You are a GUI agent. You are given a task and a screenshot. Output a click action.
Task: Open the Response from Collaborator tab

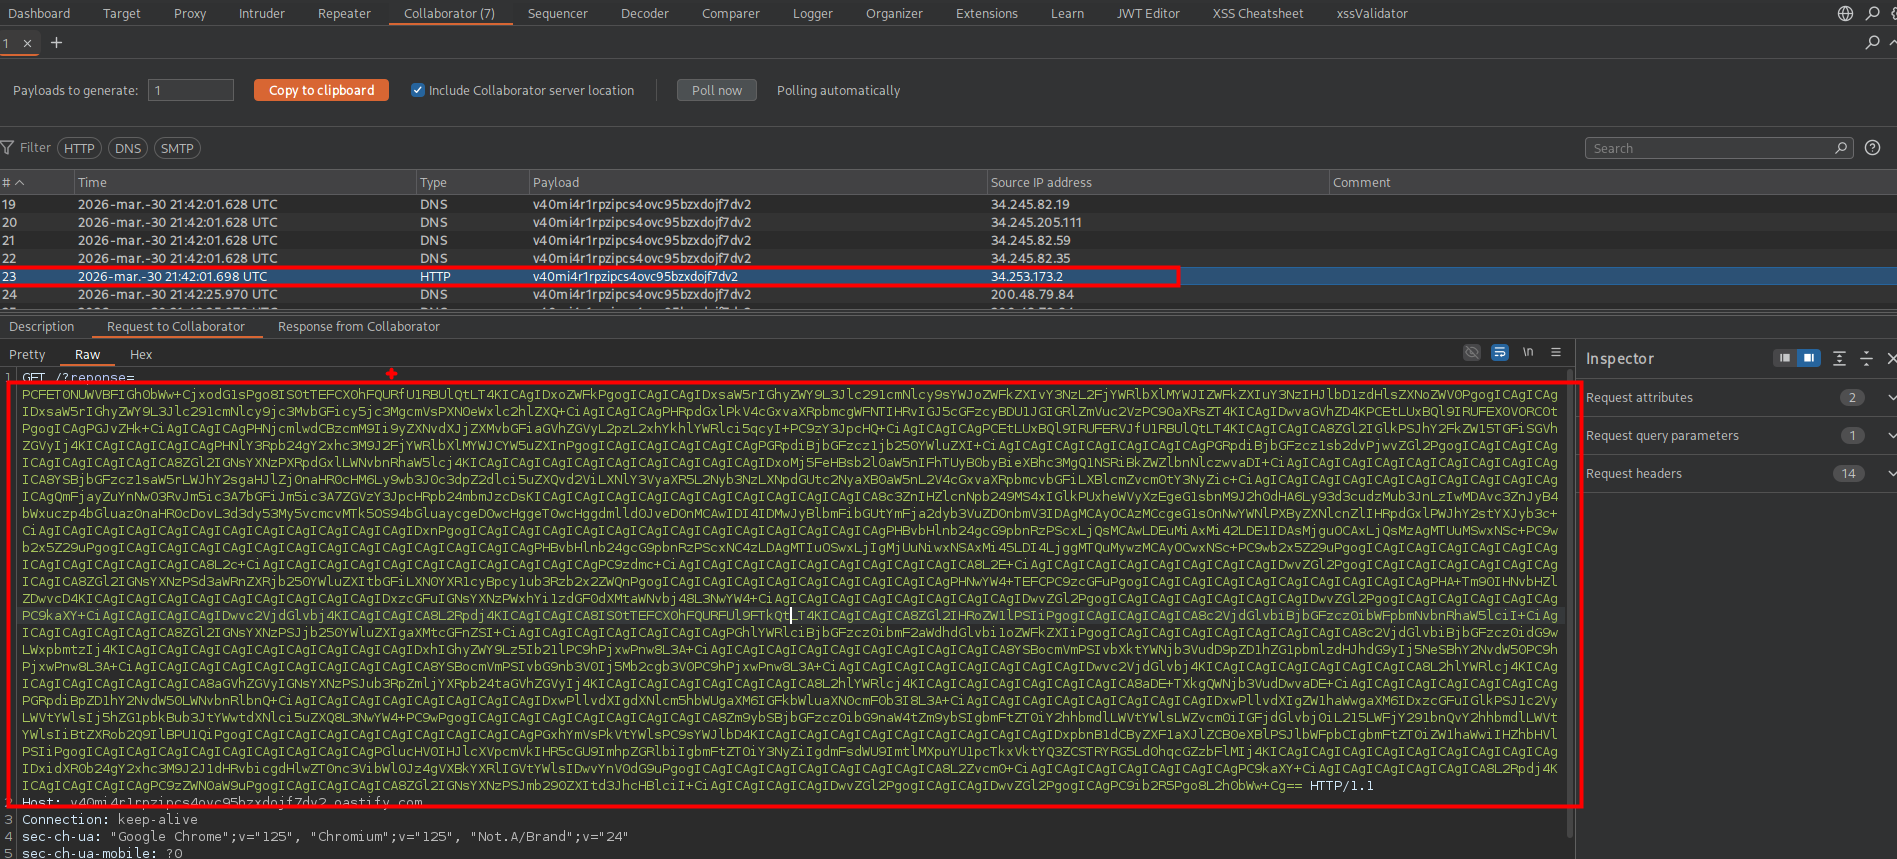pos(358,327)
